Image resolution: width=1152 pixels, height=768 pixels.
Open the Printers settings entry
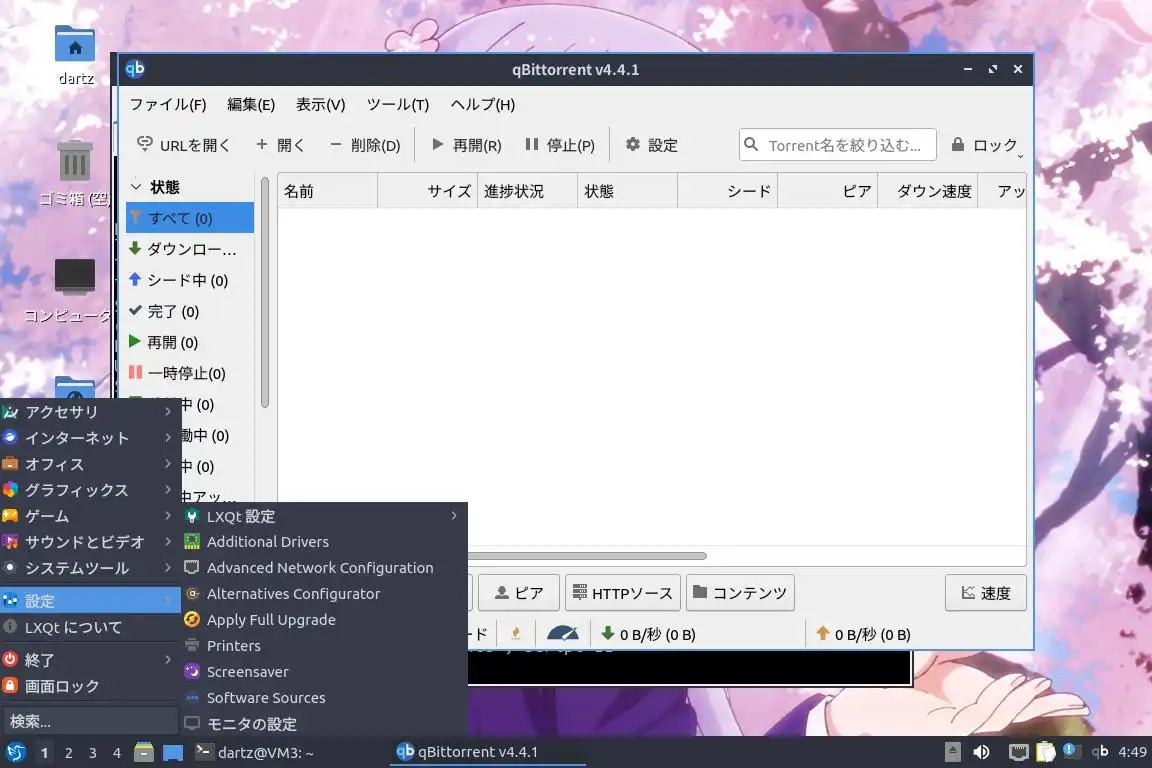coord(324,646)
